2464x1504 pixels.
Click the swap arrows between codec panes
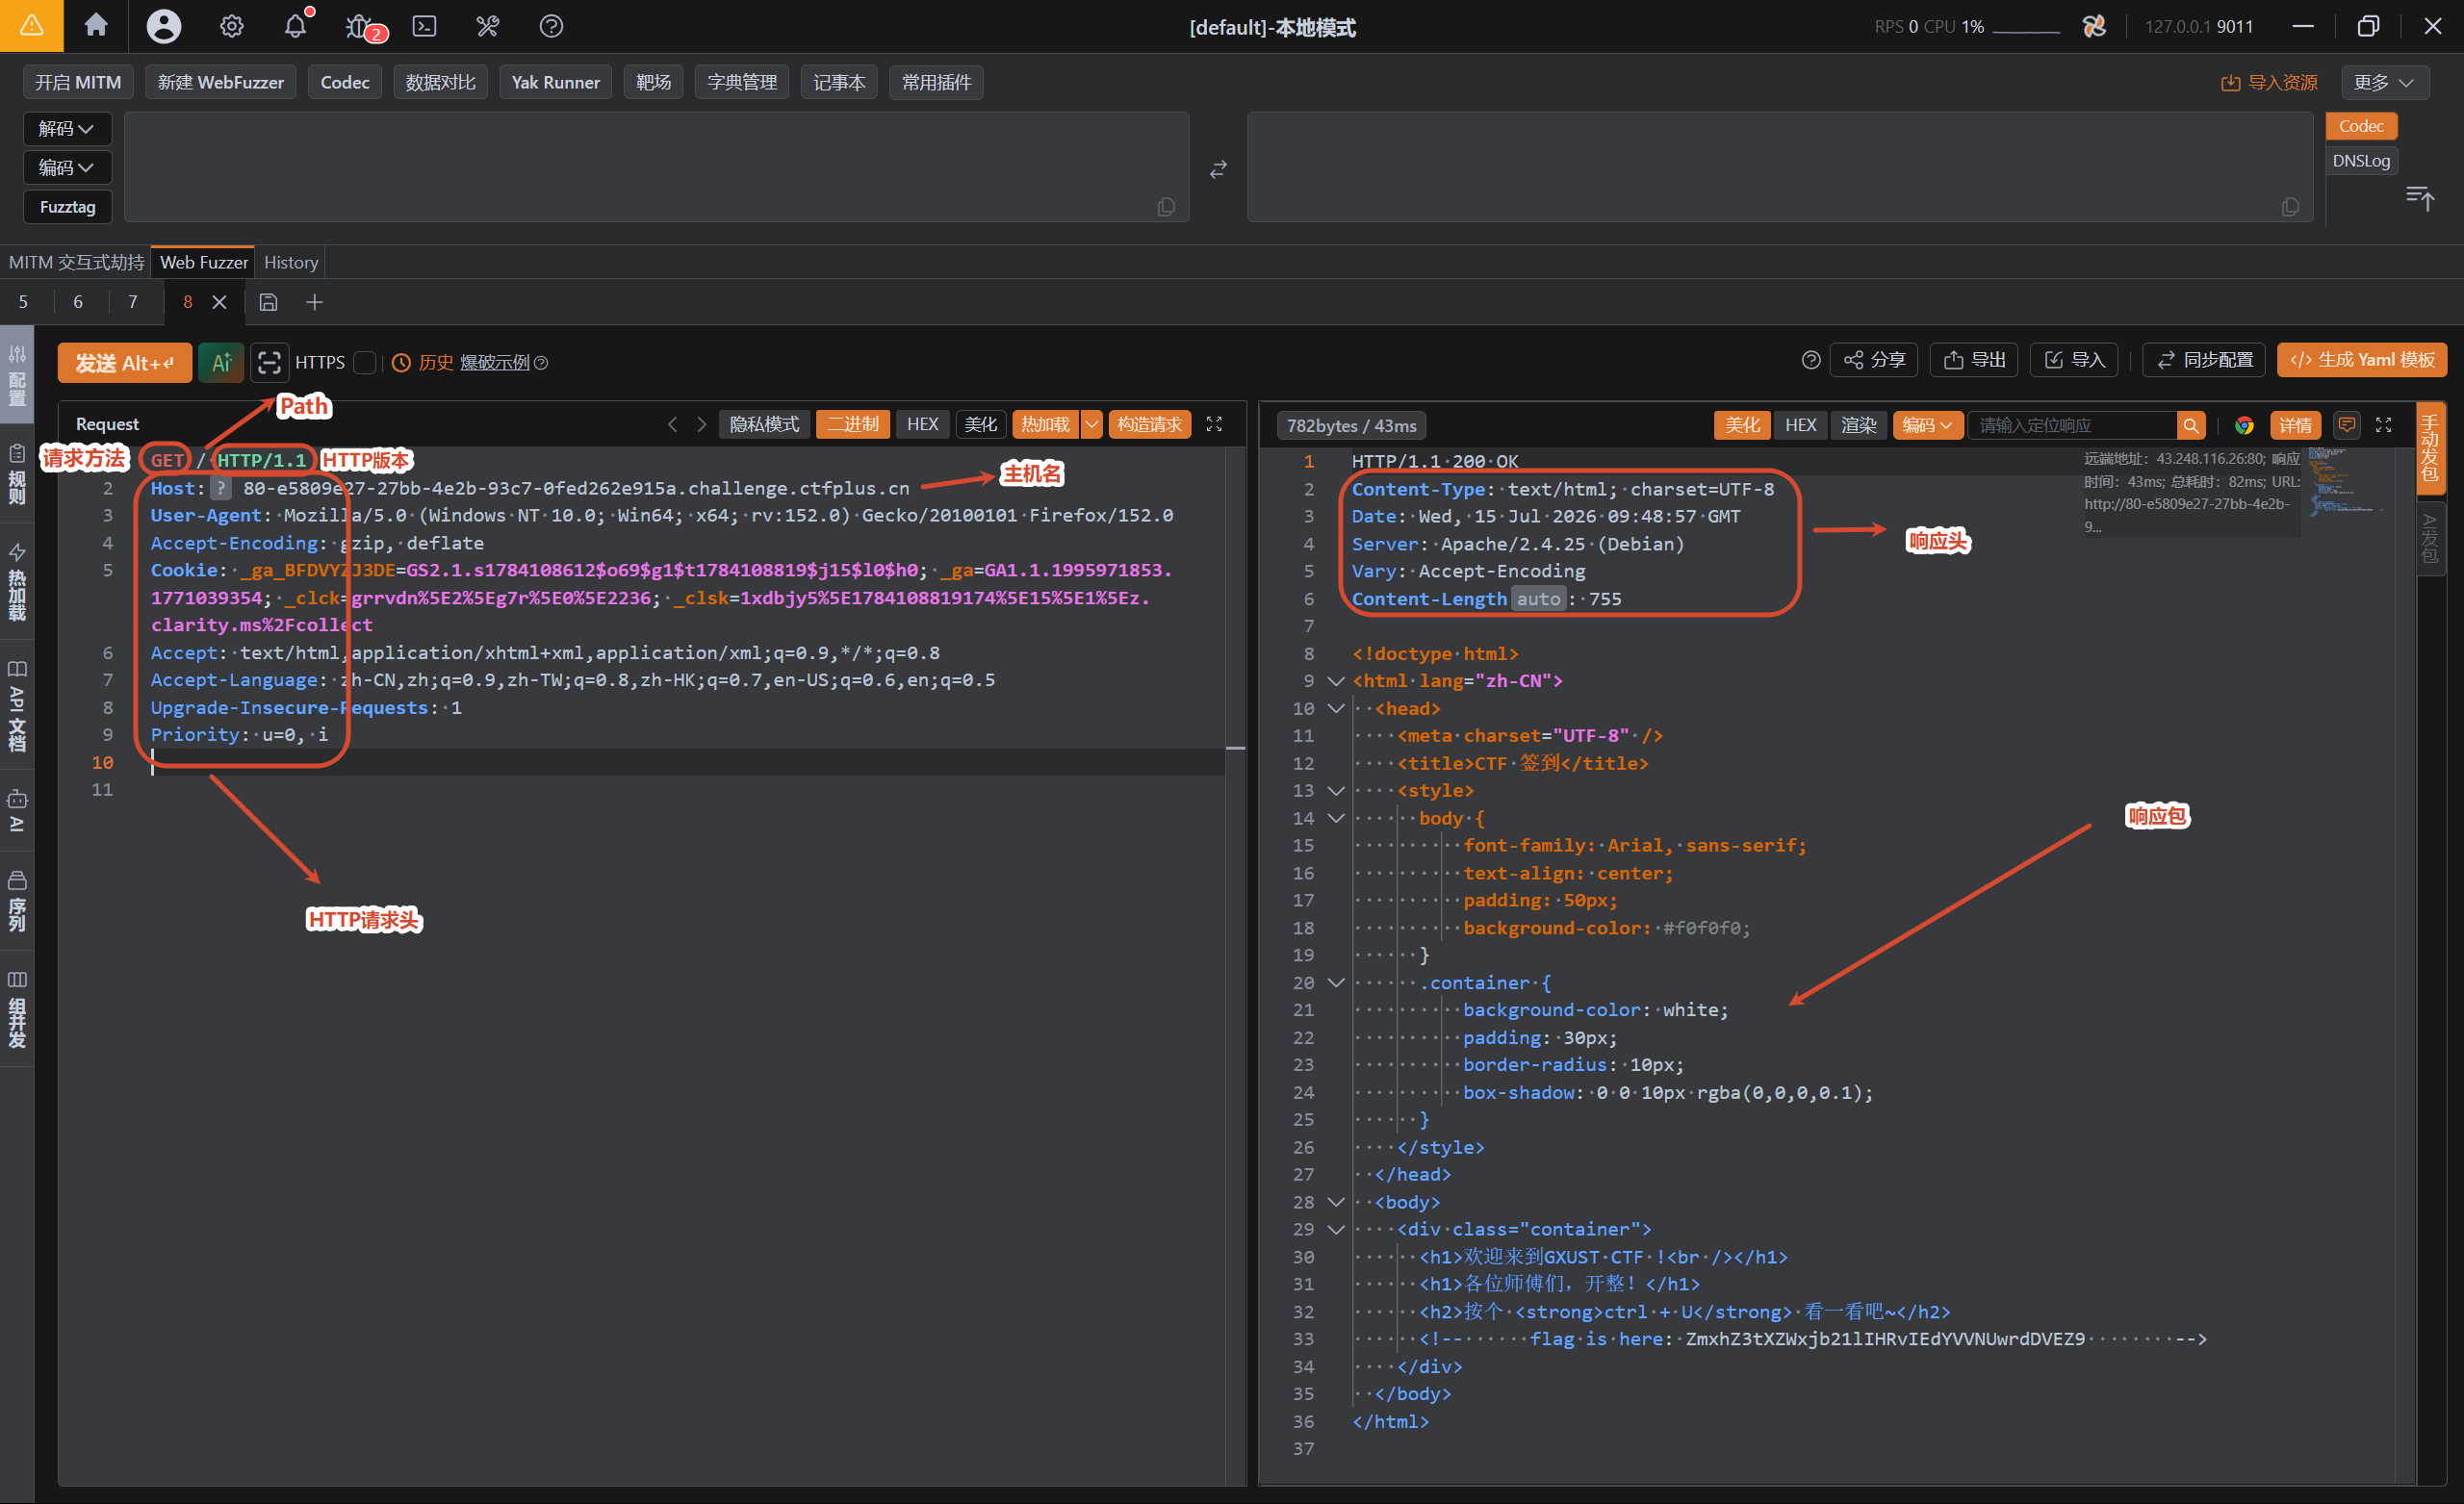point(1218,169)
